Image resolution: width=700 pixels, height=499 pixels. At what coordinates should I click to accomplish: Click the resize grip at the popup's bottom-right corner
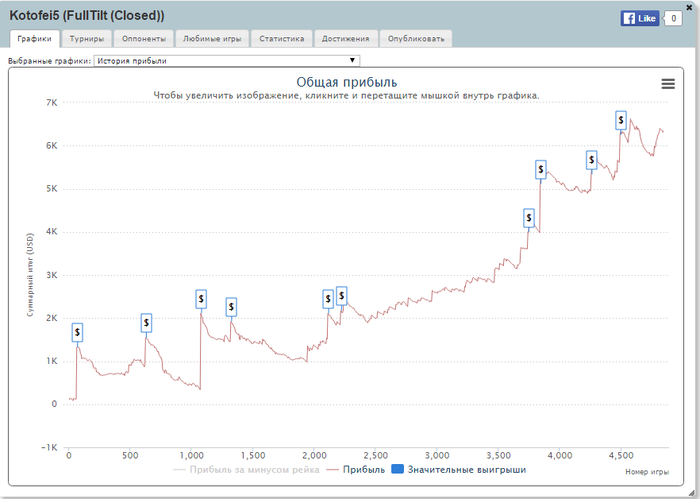coord(690,492)
